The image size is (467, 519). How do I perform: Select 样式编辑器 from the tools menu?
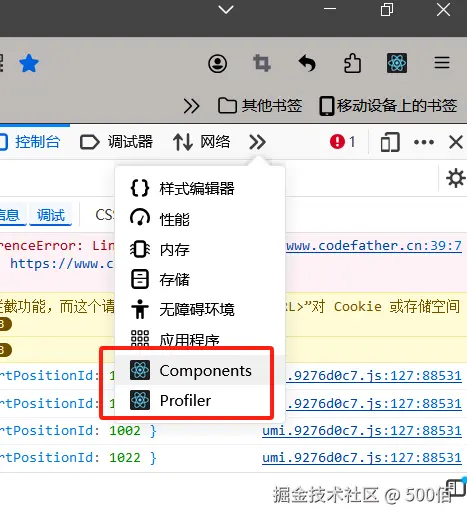[200, 188]
